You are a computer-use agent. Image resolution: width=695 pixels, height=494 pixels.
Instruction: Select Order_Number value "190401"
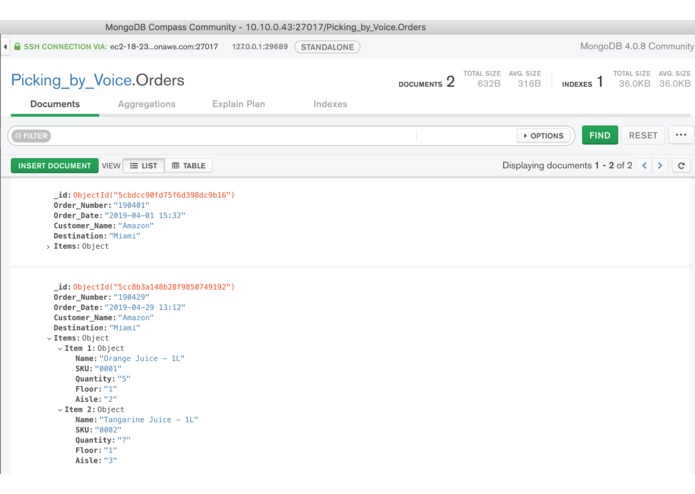131,205
